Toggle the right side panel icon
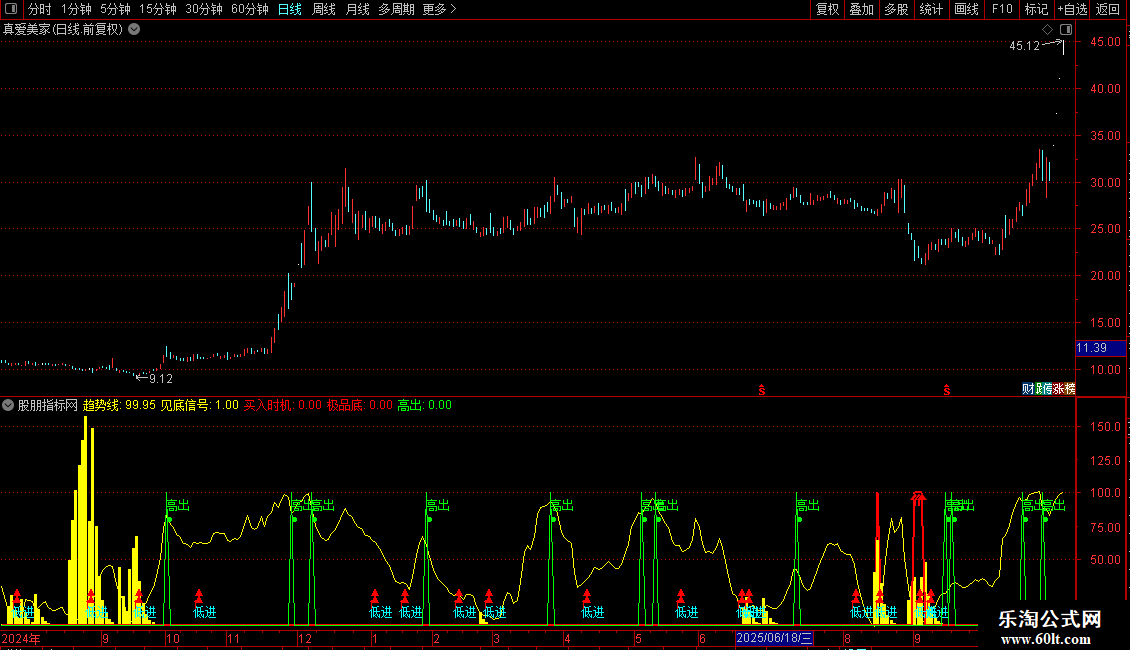 1066,30
